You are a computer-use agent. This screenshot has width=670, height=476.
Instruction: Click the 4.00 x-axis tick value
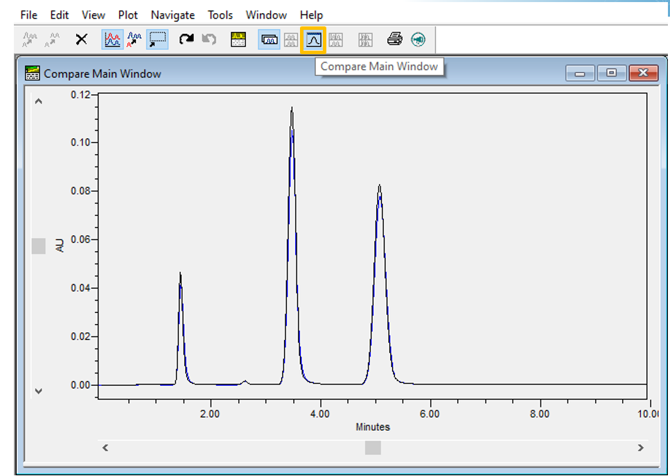[320, 414]
